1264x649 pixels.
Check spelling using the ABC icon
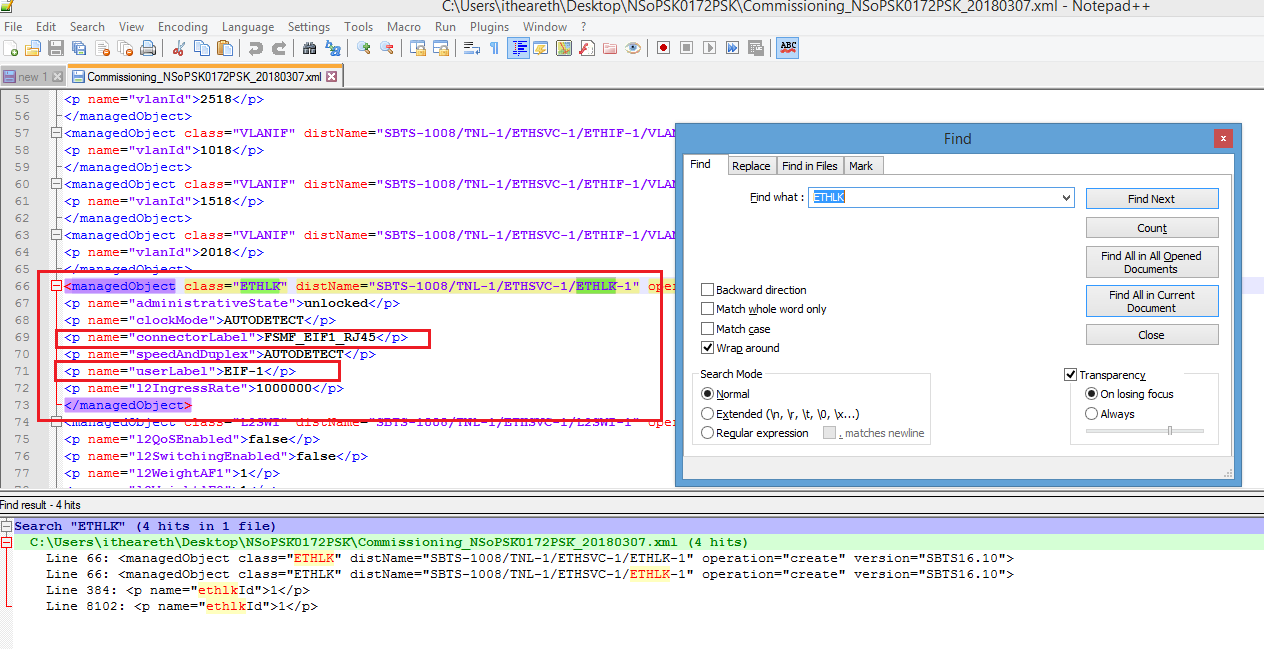(x=786, y=47)
